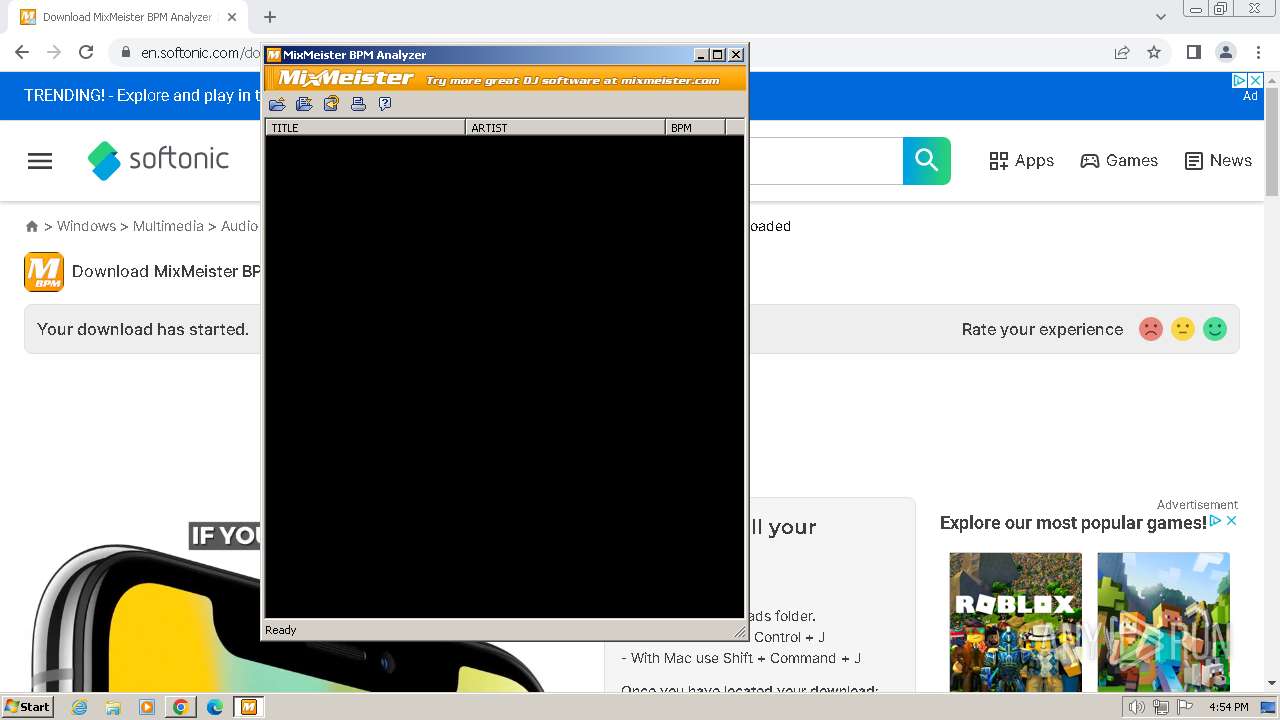
Task: Open Windows breadcrumb link
Action: (x=86, y=226)
